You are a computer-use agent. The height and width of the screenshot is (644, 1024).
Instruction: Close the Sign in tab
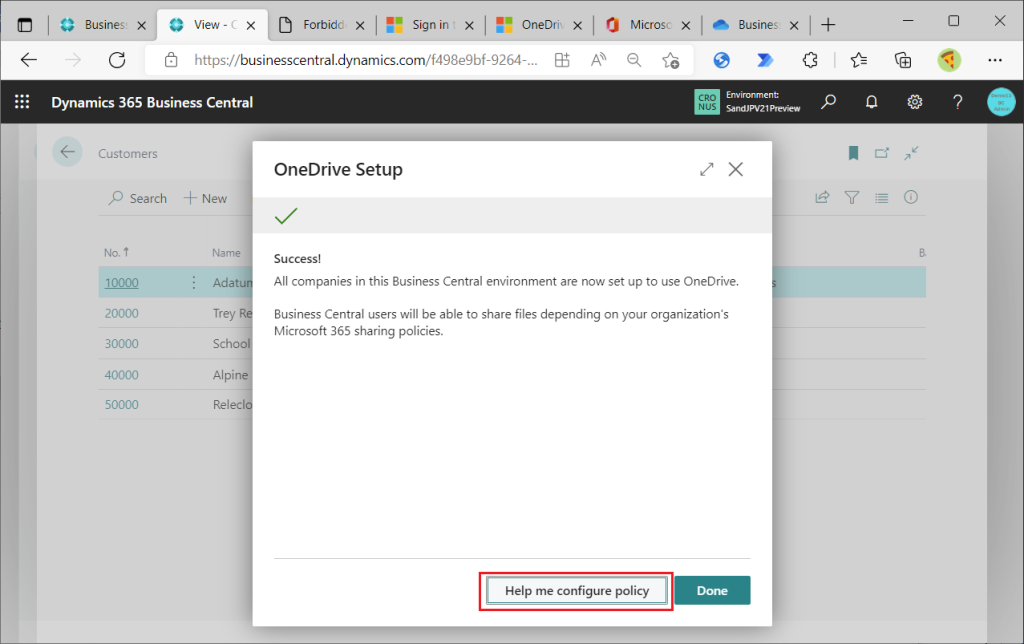[x=469, y=25]
